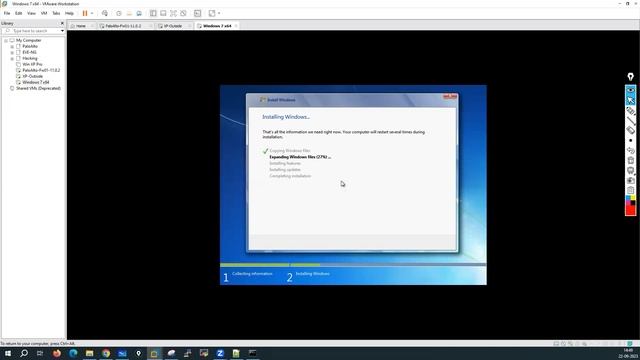The height and width of the screenshot is (360, 640).
Task: Click the single window view toolbar icon
Action: click(x=163, y=13)
